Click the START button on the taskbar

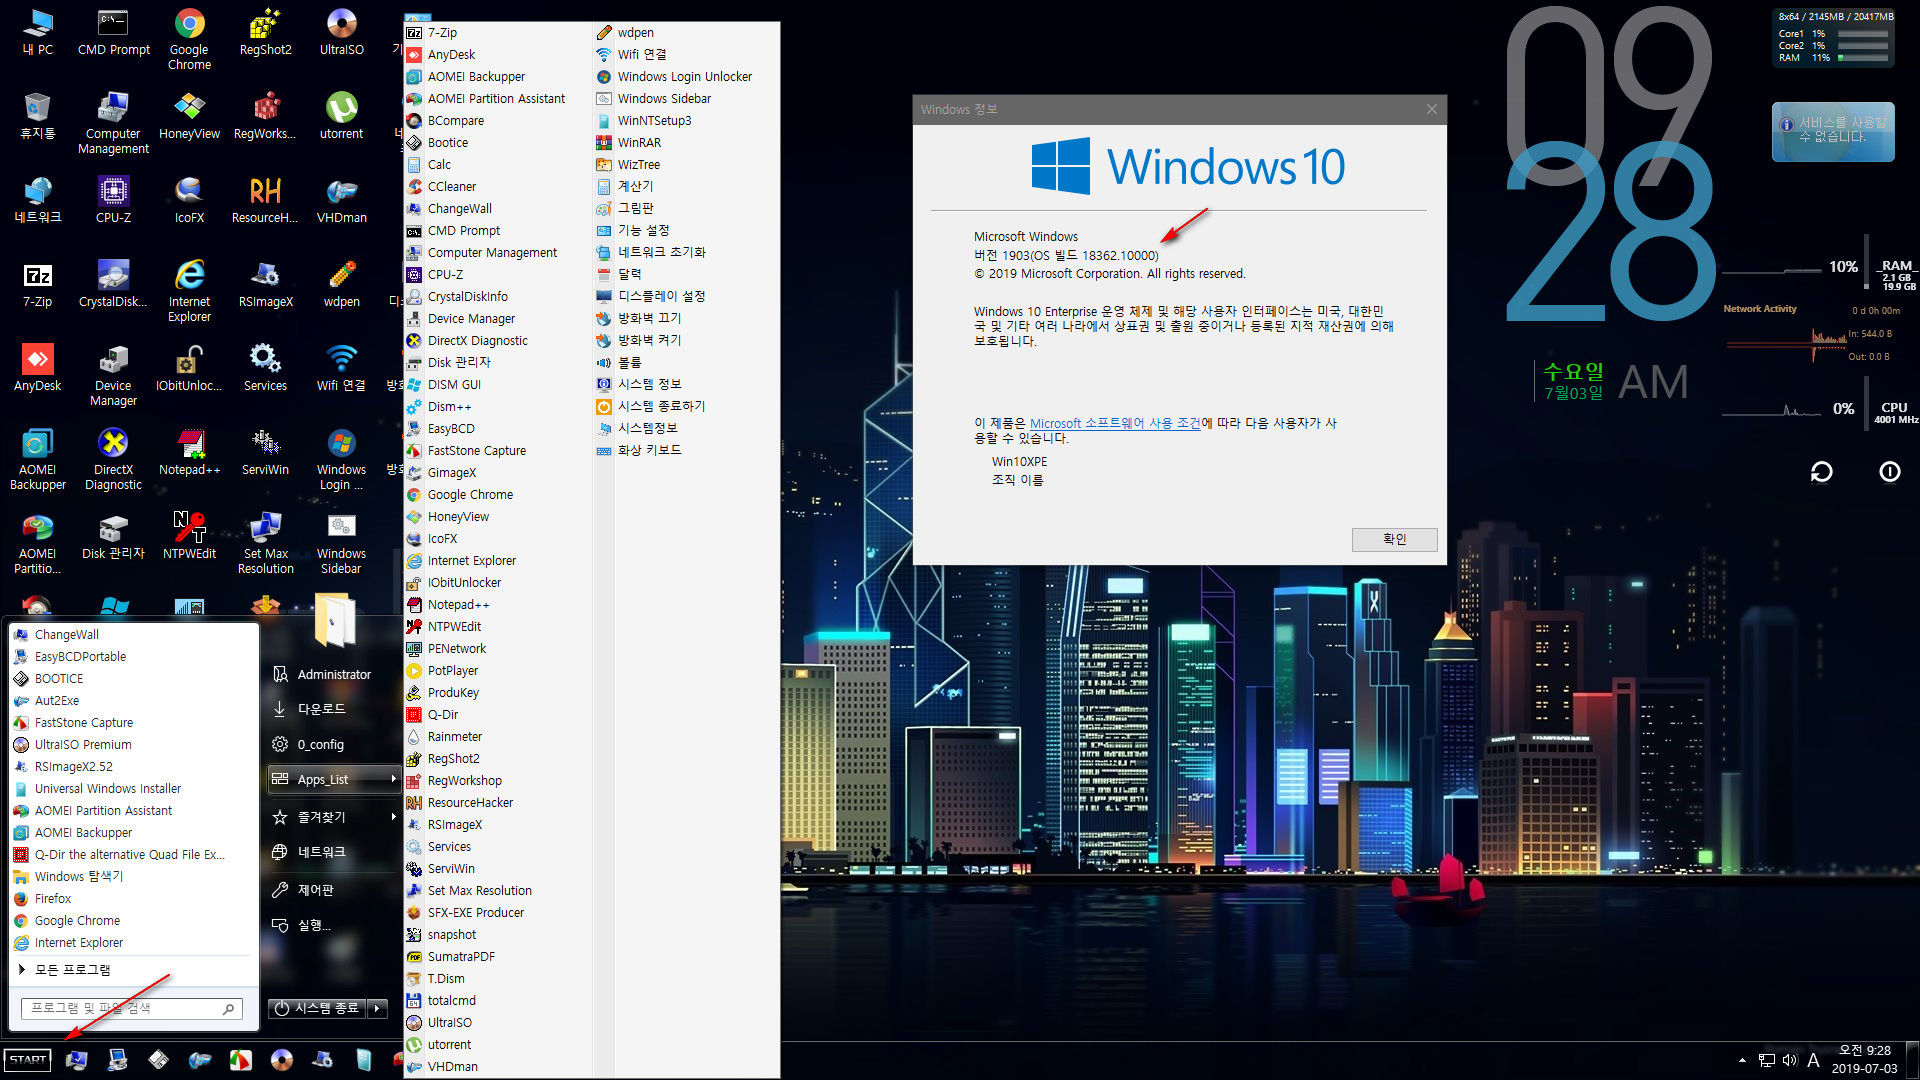coord(28,1060)
